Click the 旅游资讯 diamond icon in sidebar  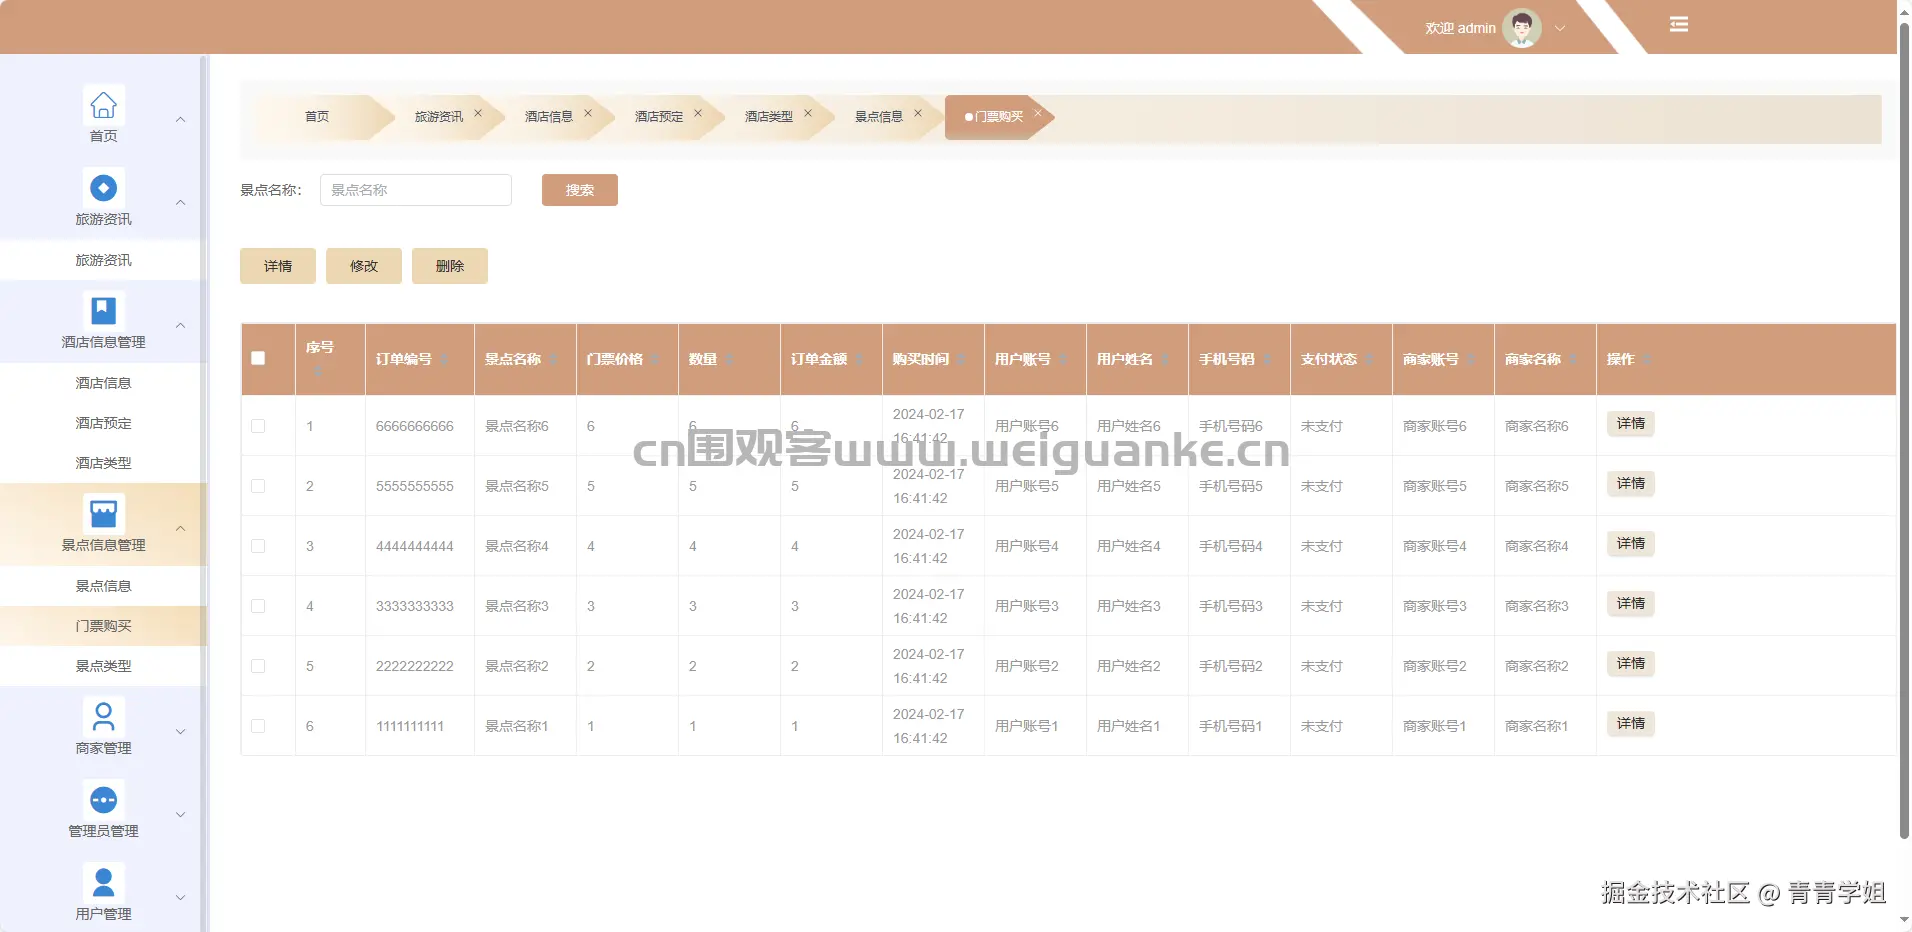[103, 186]
